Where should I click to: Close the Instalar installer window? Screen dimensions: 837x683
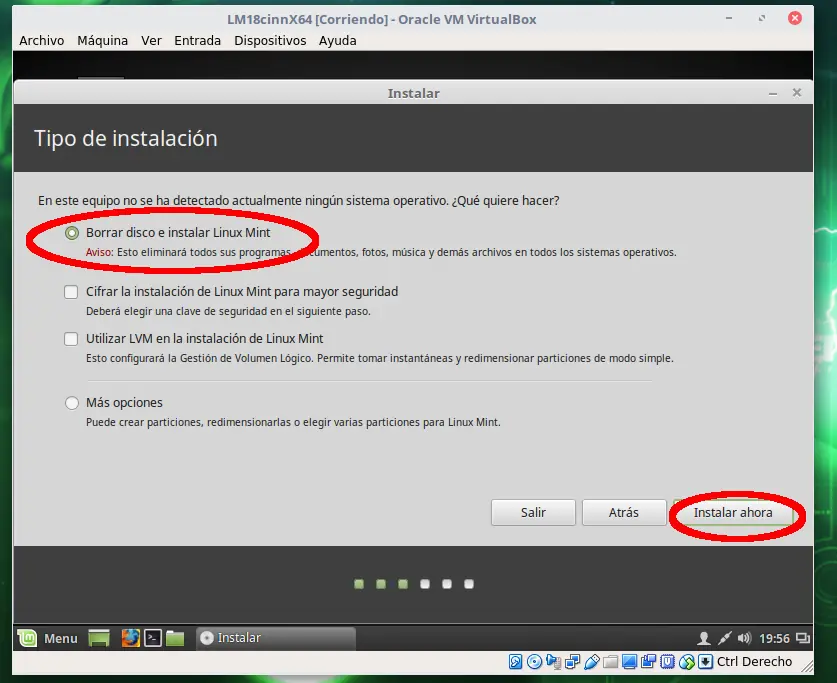tap(797, 93)
